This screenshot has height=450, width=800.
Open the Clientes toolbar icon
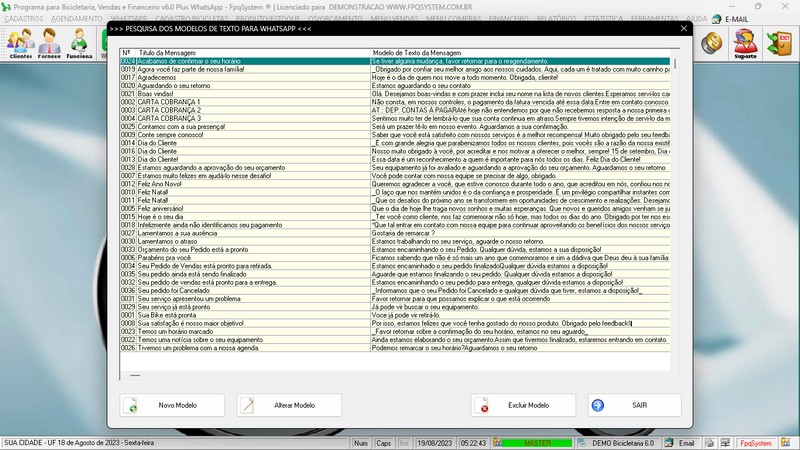coord(21,43)
